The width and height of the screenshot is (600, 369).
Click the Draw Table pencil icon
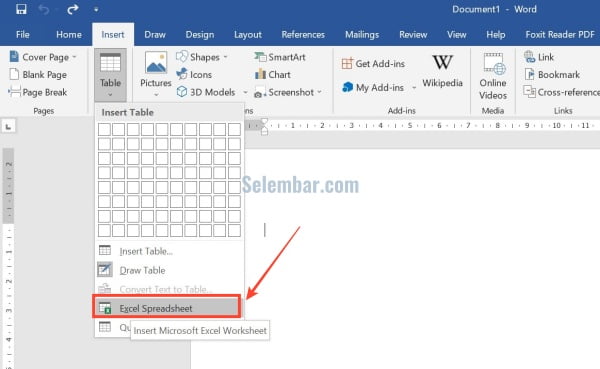tap(104, 269)
